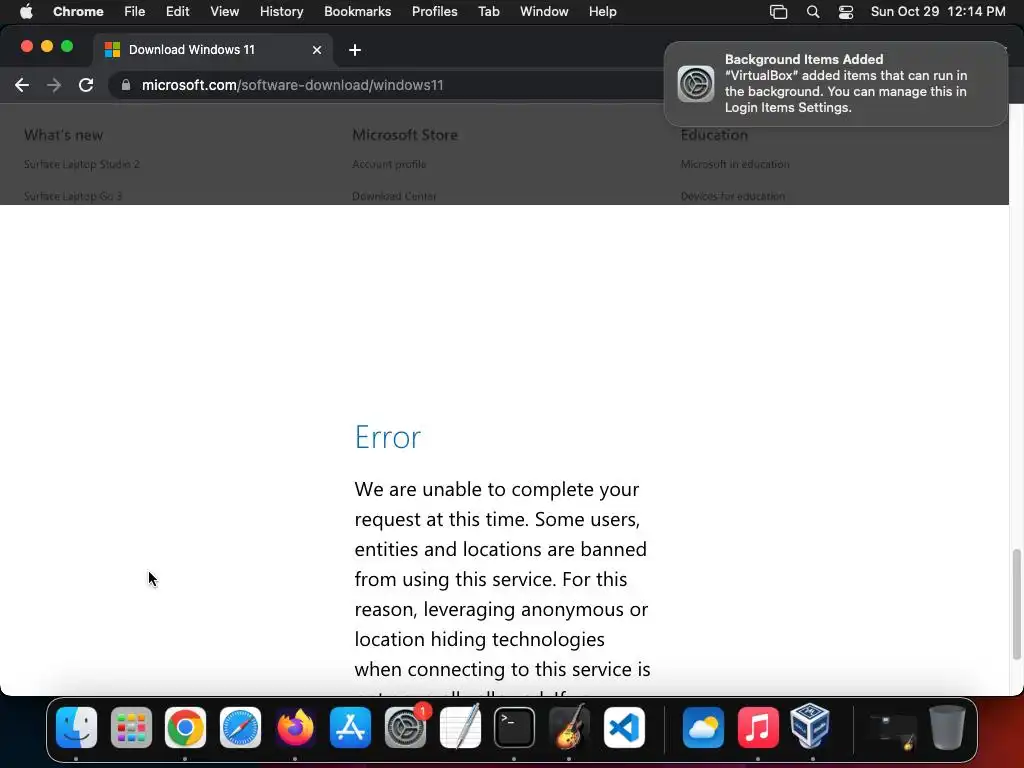
Task: Reload the Windows 11 download page
Action: [86, 85]
